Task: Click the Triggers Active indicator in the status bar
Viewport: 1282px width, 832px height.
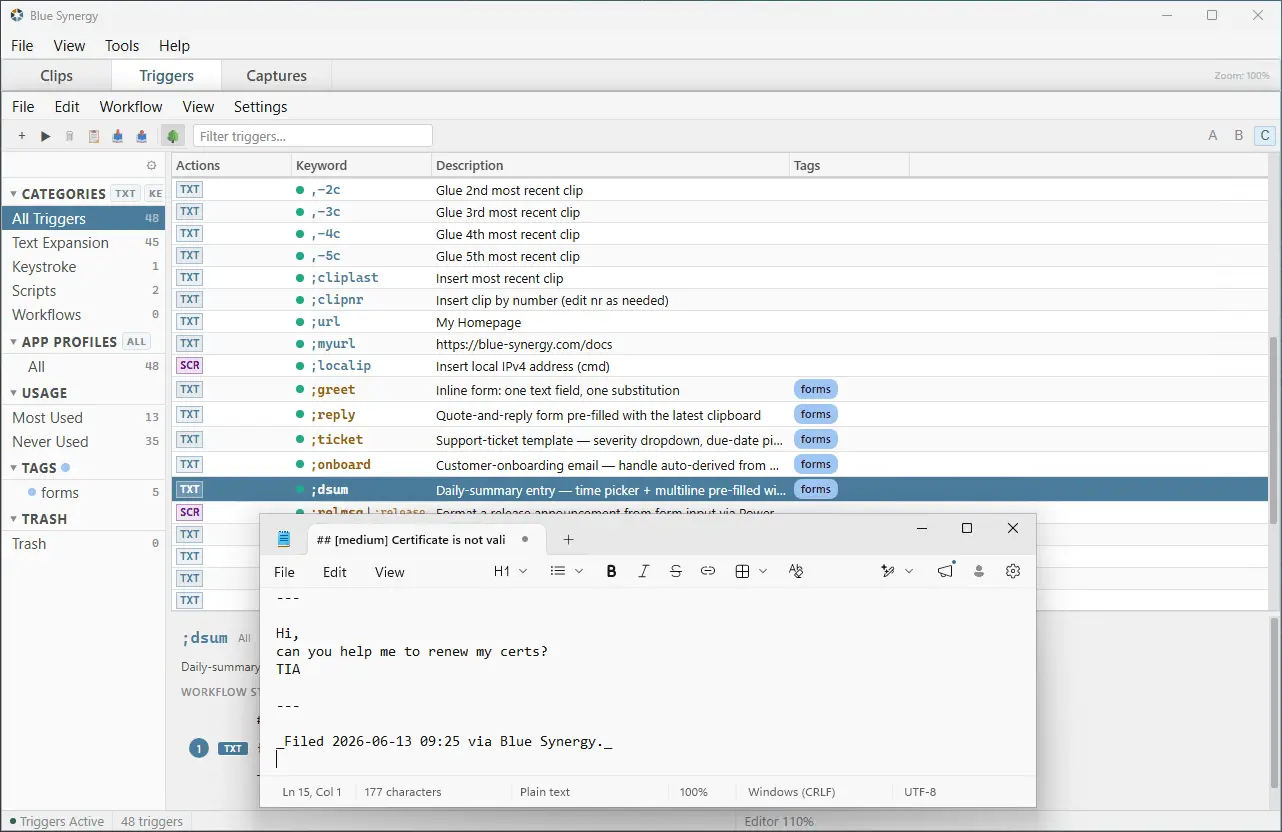Action: 56,821
